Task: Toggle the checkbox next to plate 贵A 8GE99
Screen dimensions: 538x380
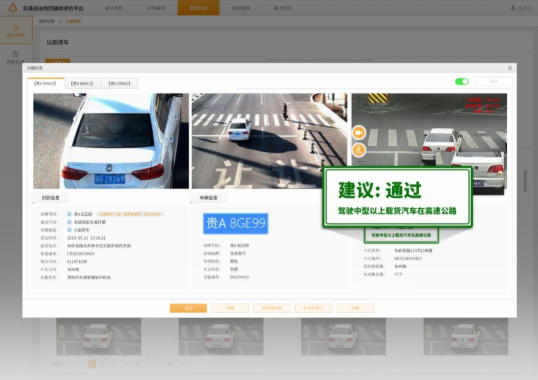Action: (69, 214)
